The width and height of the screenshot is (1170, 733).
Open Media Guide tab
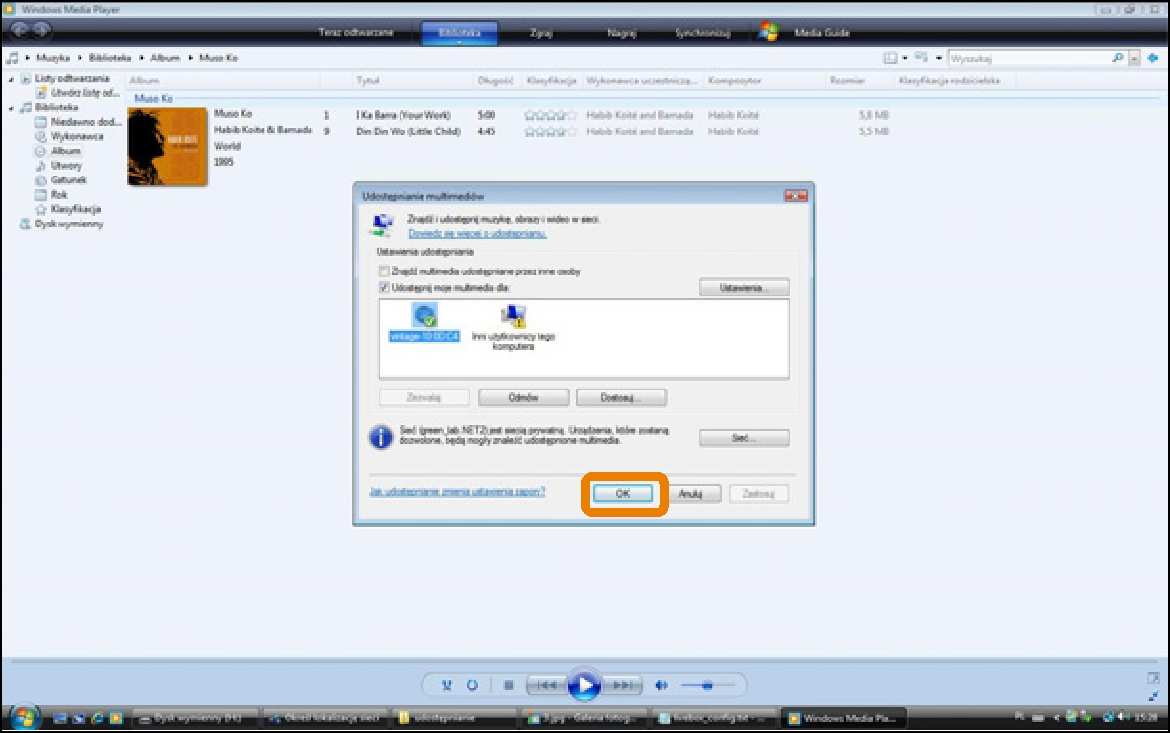[x=822, y=33]
